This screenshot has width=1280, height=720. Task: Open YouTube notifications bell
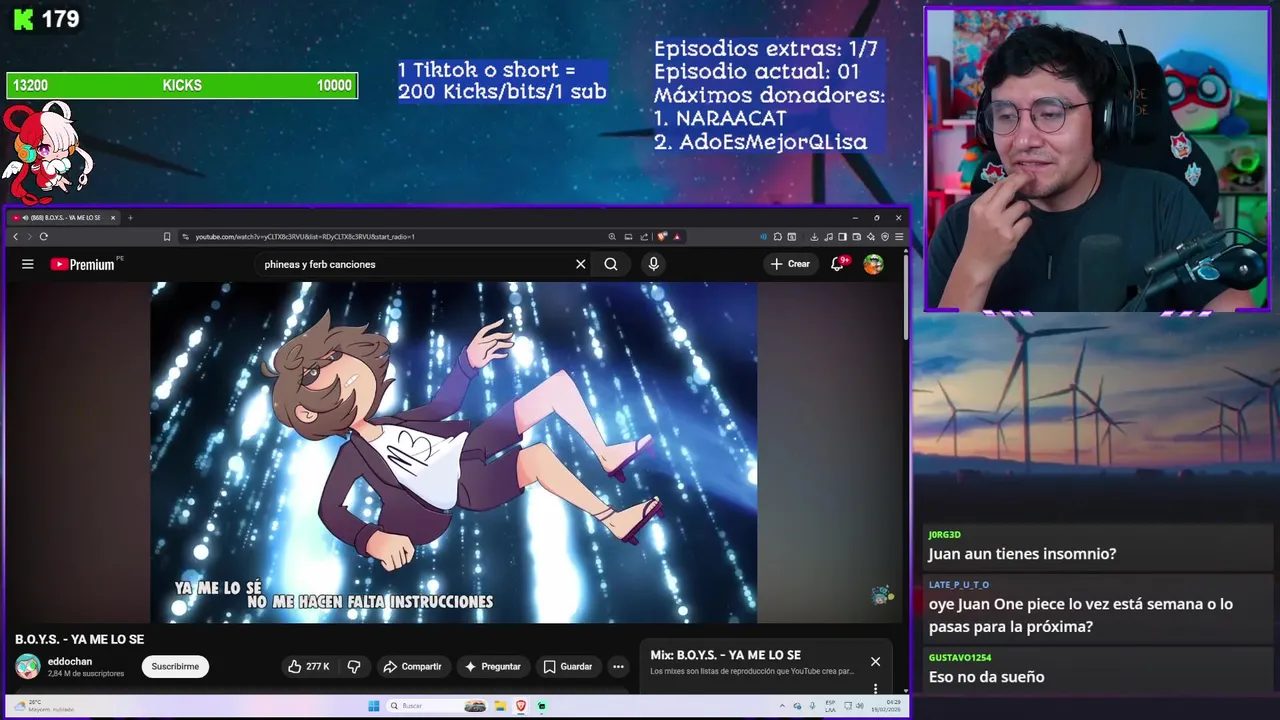click(837, 264)
